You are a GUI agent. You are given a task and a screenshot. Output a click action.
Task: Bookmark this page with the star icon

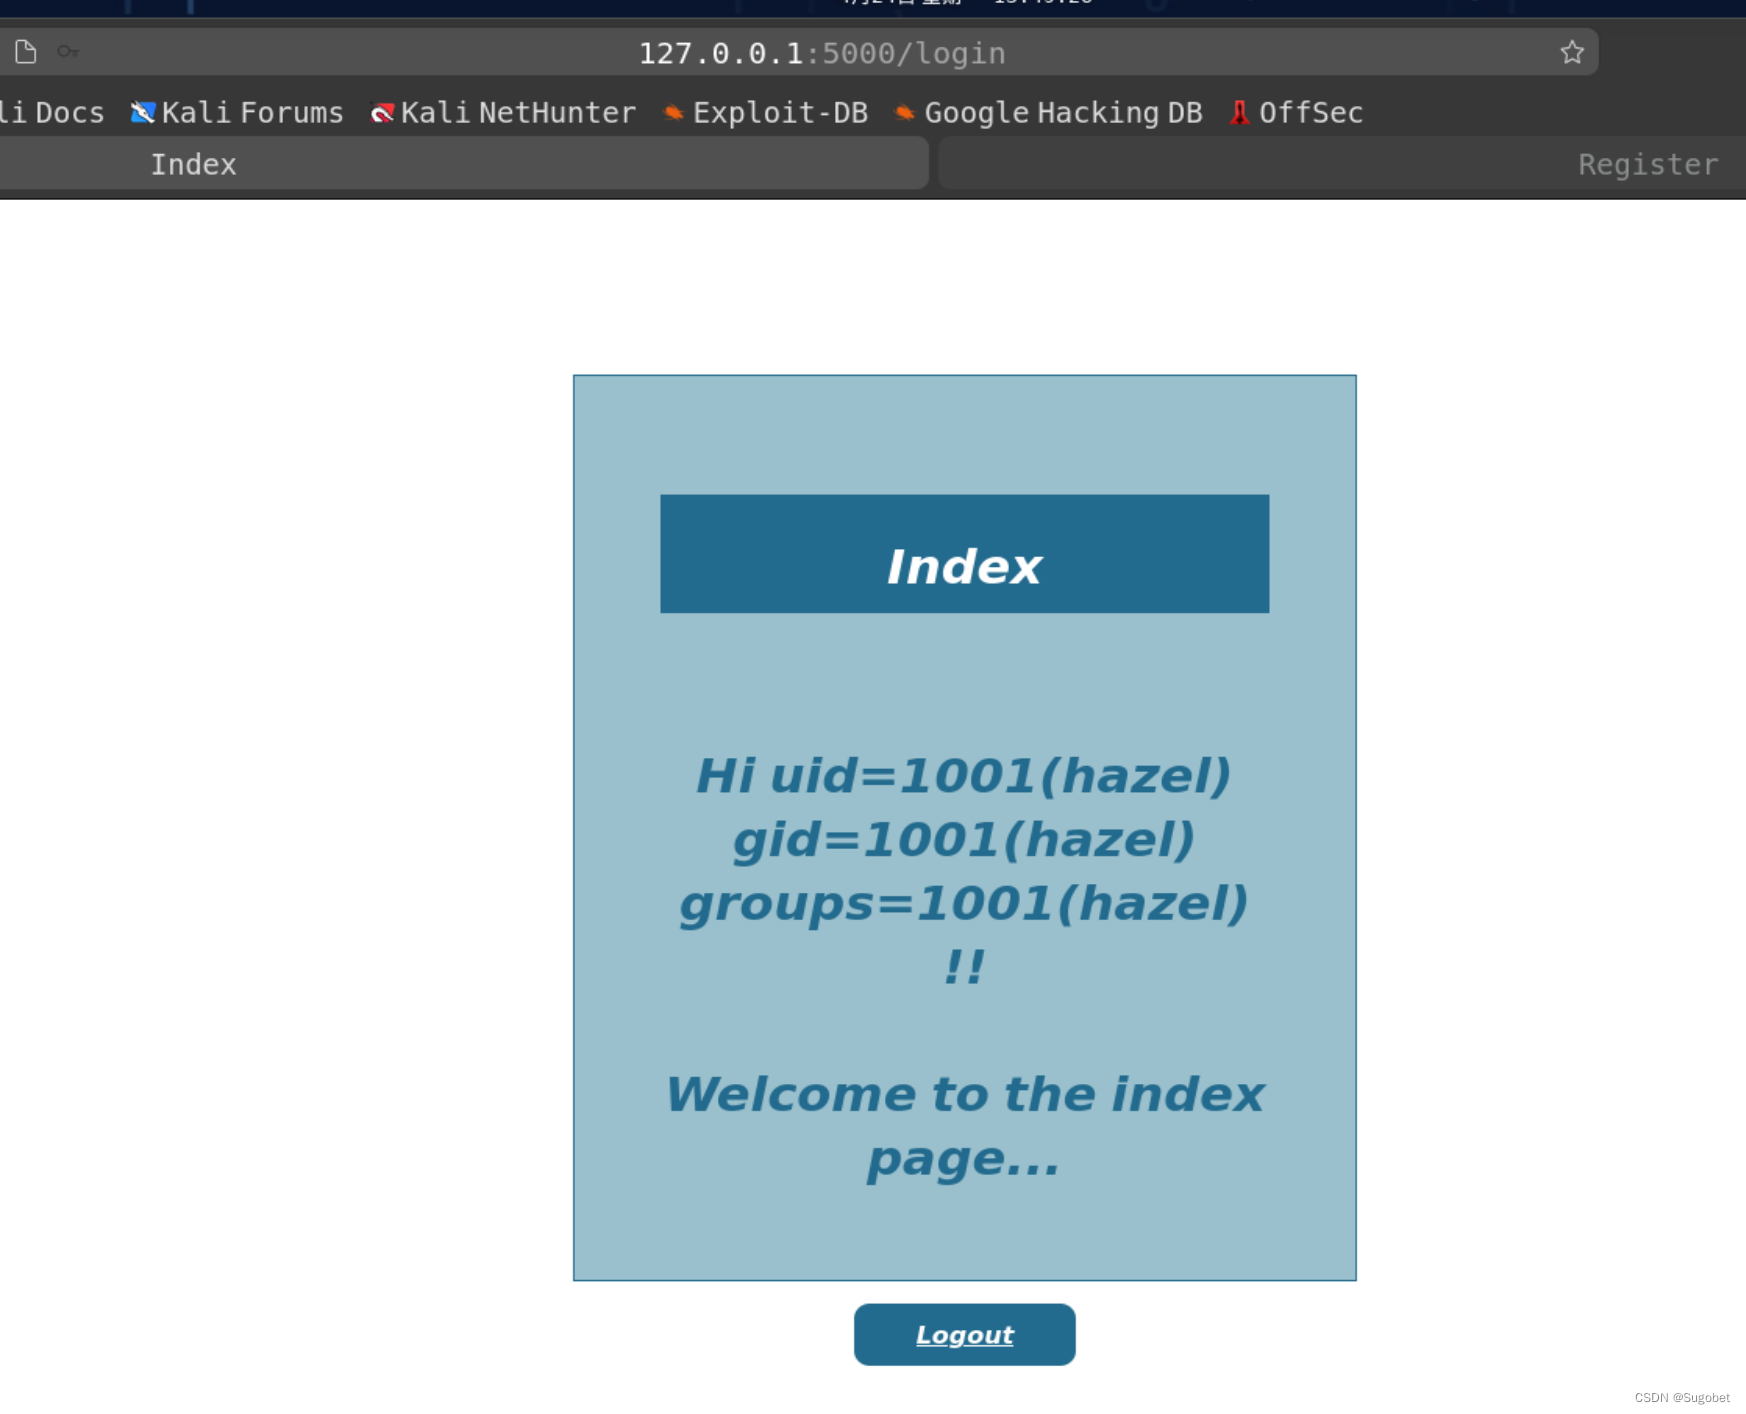pyautogui.click(x=1572, y=52)
